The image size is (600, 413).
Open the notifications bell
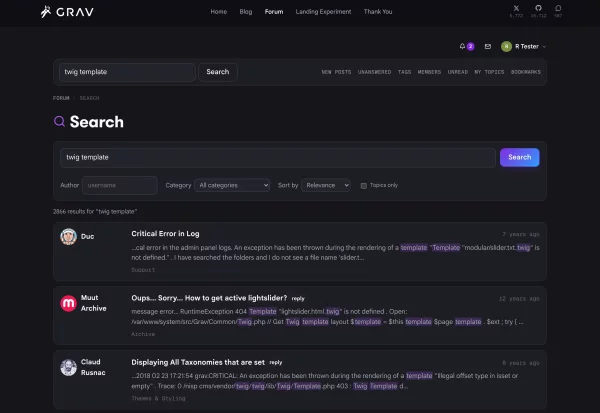coord(462,46)
